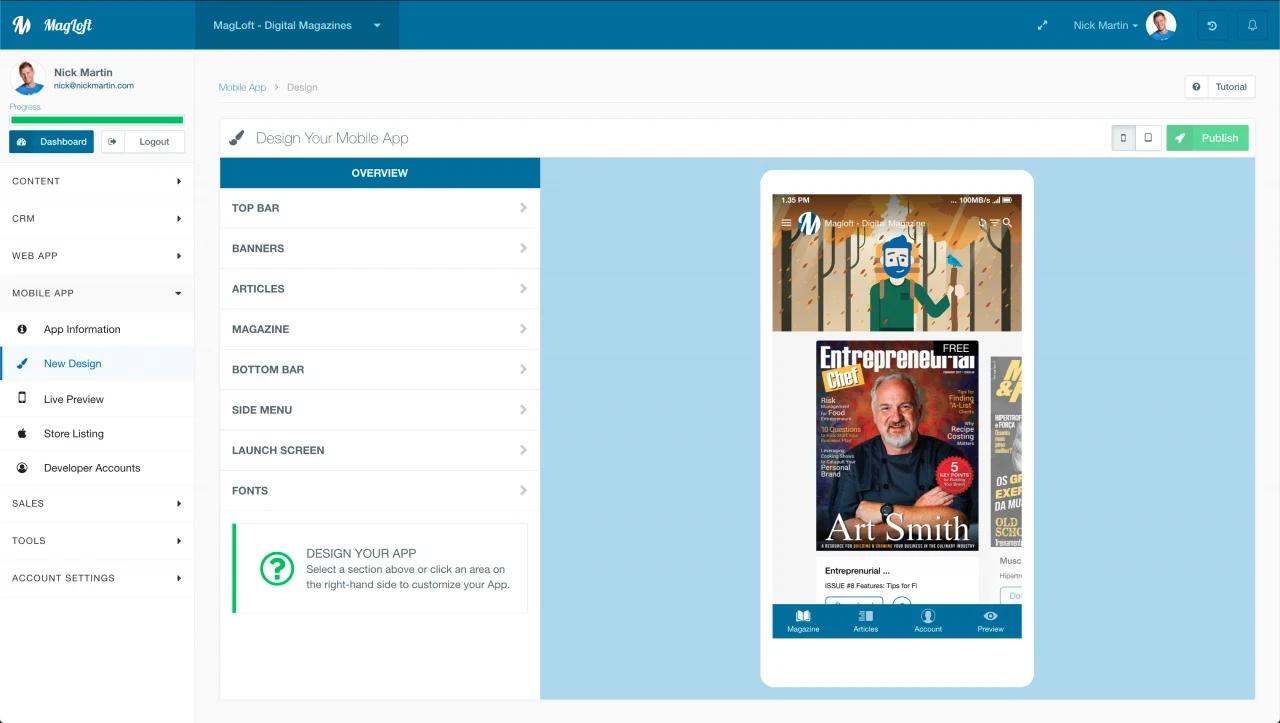This screenshot has height=723, width=1280.
Task: Open the Live Preview section
Action: click(x=73, y=398)
